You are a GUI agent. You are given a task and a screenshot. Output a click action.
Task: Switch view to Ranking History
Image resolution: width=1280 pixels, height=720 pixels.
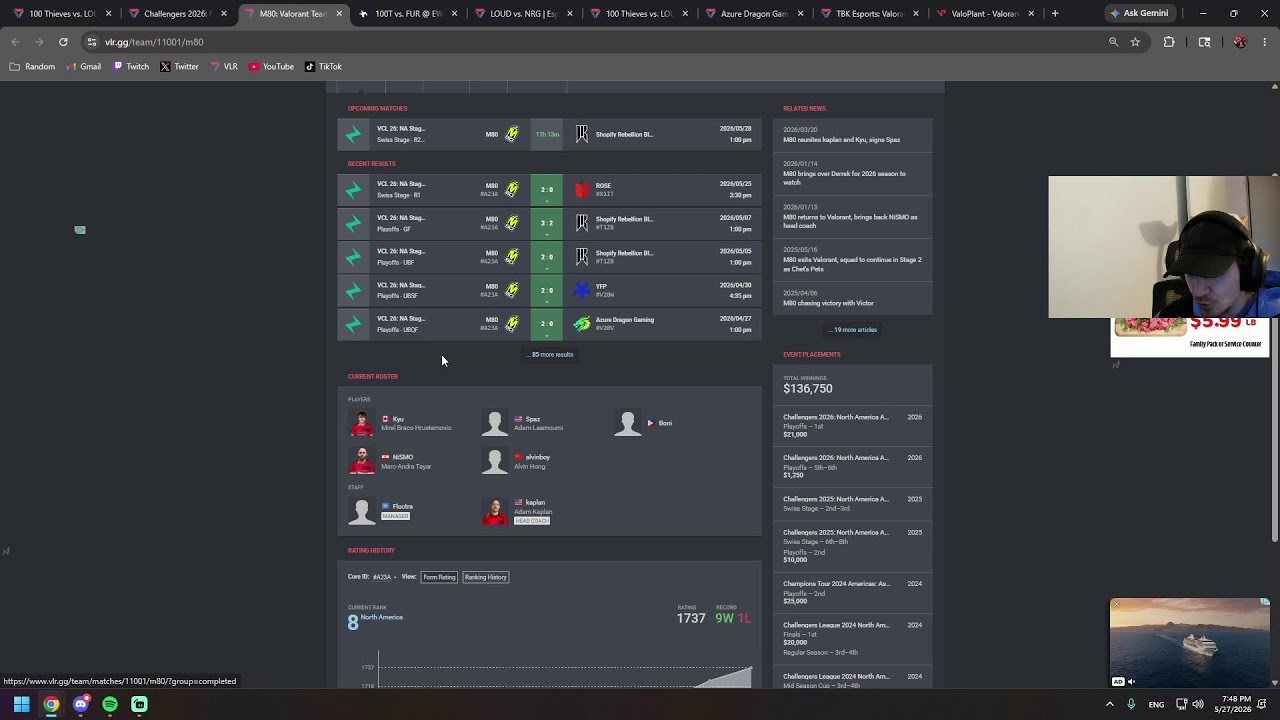[485, 577]
